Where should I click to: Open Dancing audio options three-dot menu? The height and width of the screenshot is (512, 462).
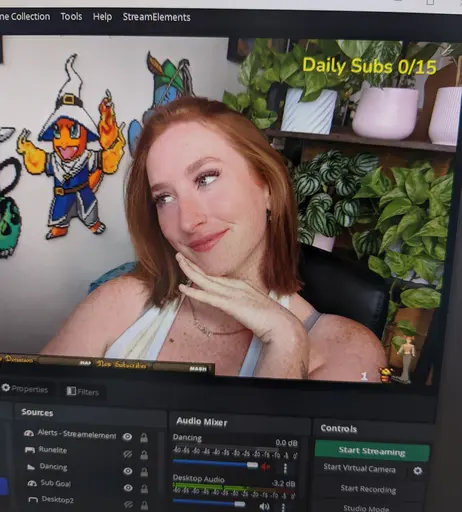coord(285,468)
